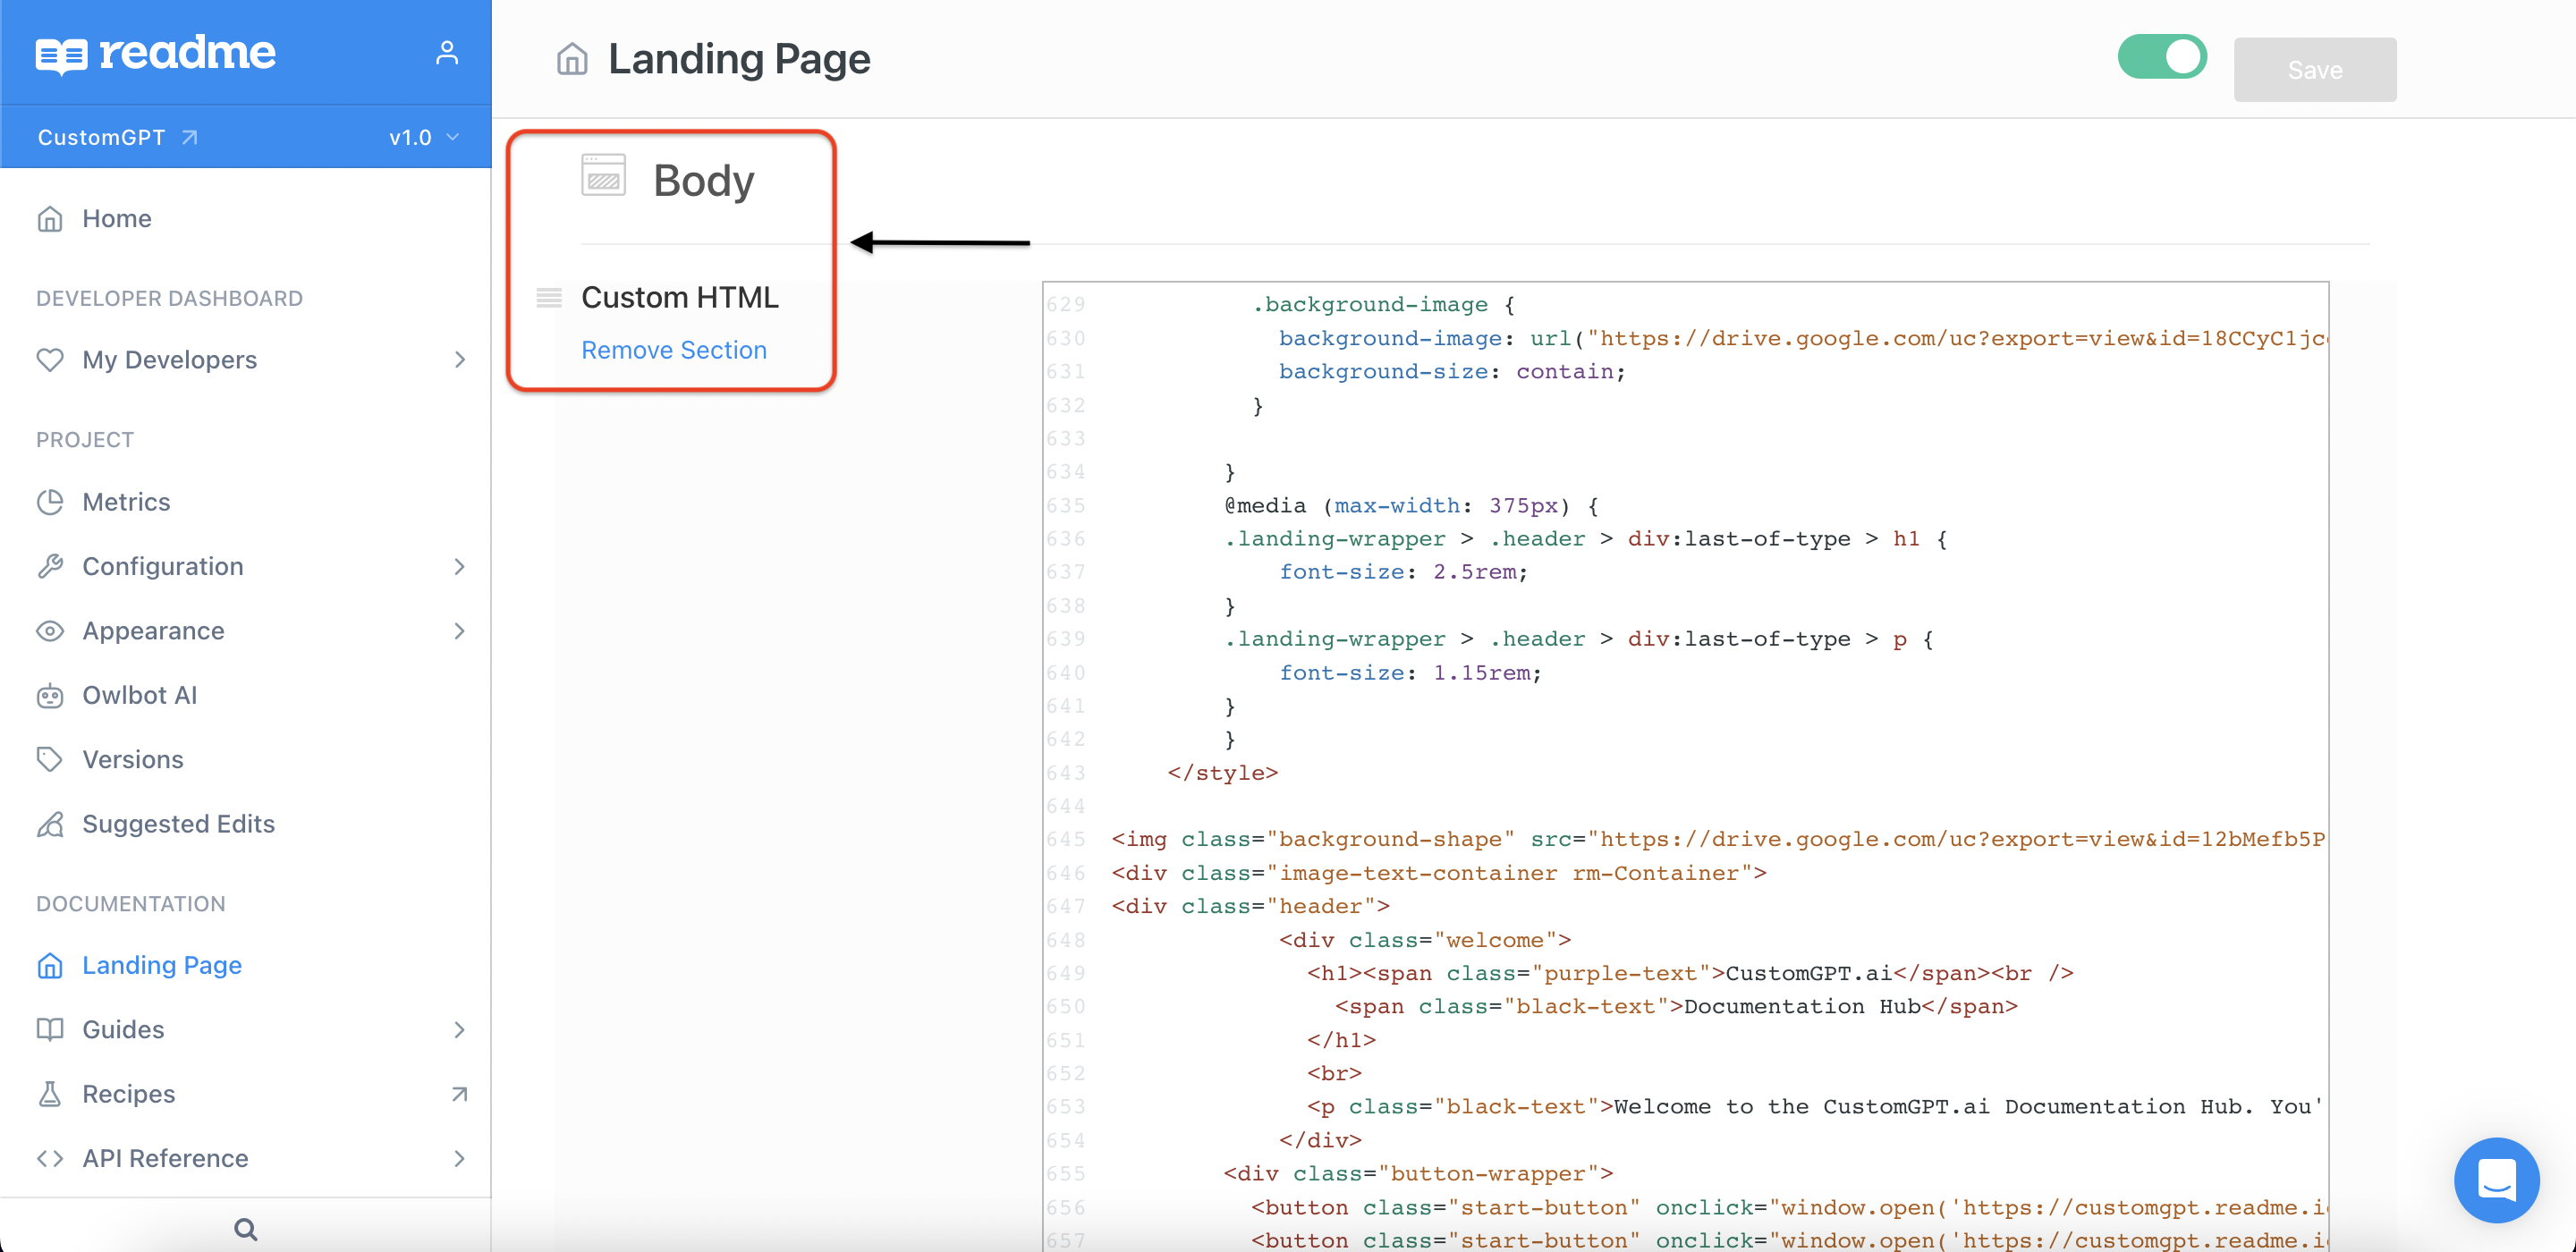
Task: Click the Save button
Action: 2314,70
